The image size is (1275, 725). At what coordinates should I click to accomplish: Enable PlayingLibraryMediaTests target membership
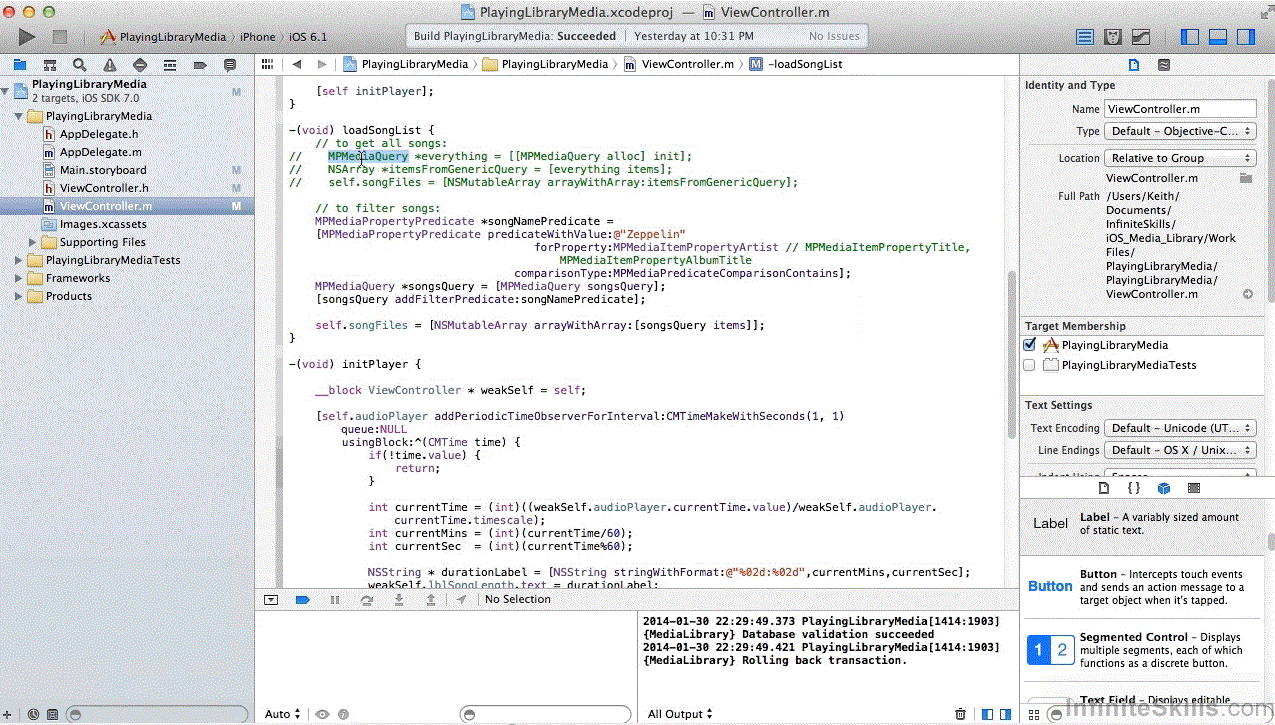pyautogui.click(x=1030, y=365)
